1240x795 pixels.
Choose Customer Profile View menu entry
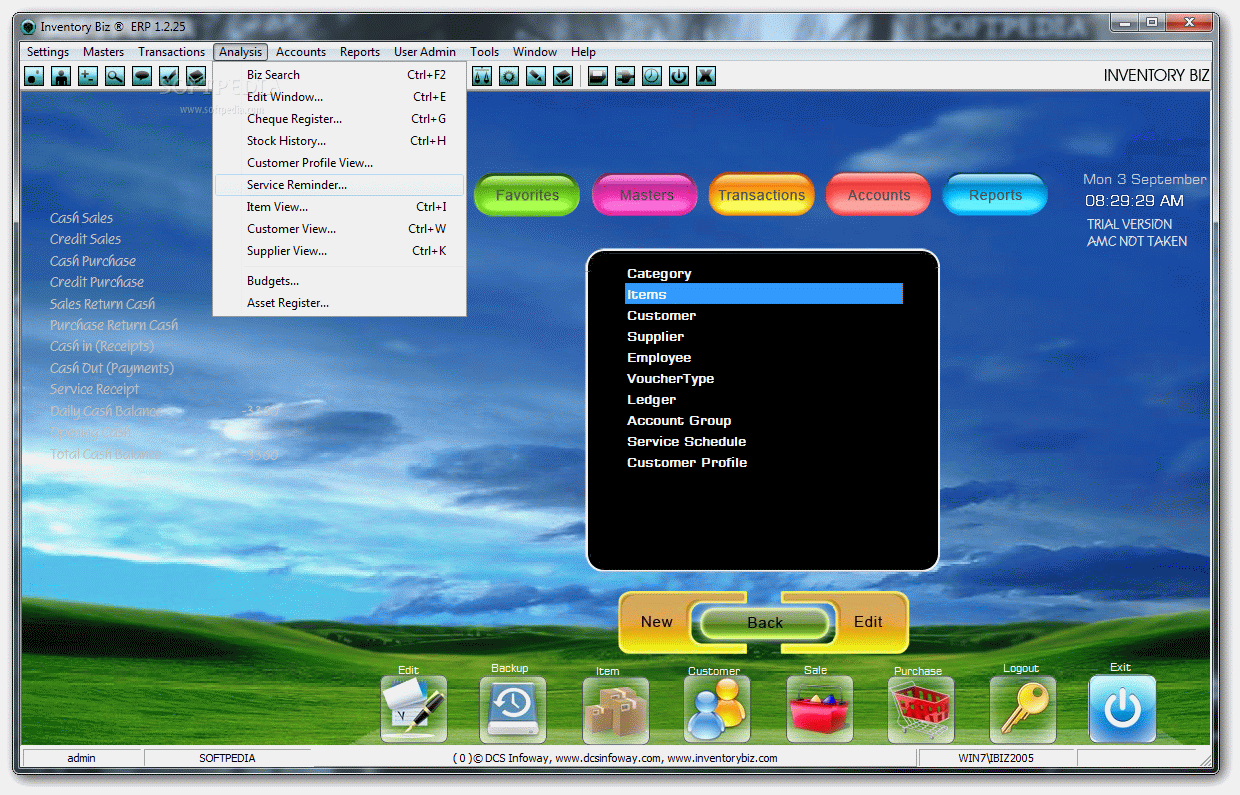[339, 163]
